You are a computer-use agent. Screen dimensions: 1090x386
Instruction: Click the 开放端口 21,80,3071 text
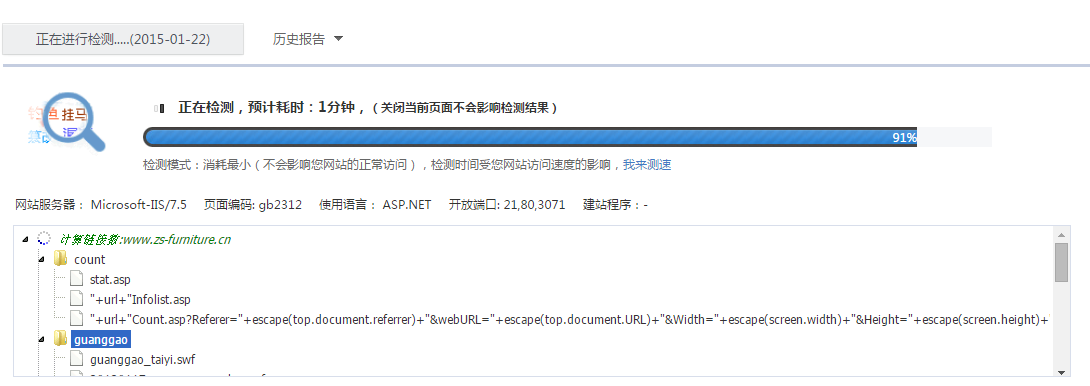click(x=507, y=204)
